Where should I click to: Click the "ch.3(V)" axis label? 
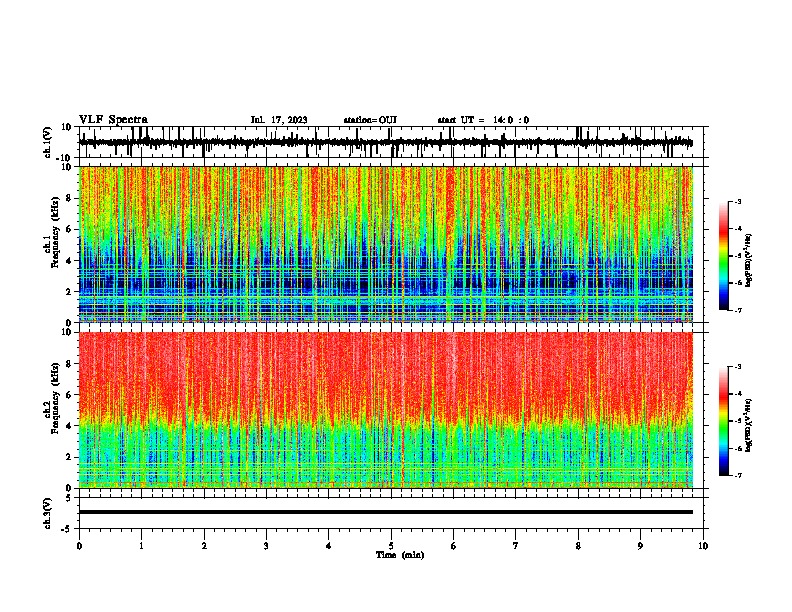coord(47,513)
